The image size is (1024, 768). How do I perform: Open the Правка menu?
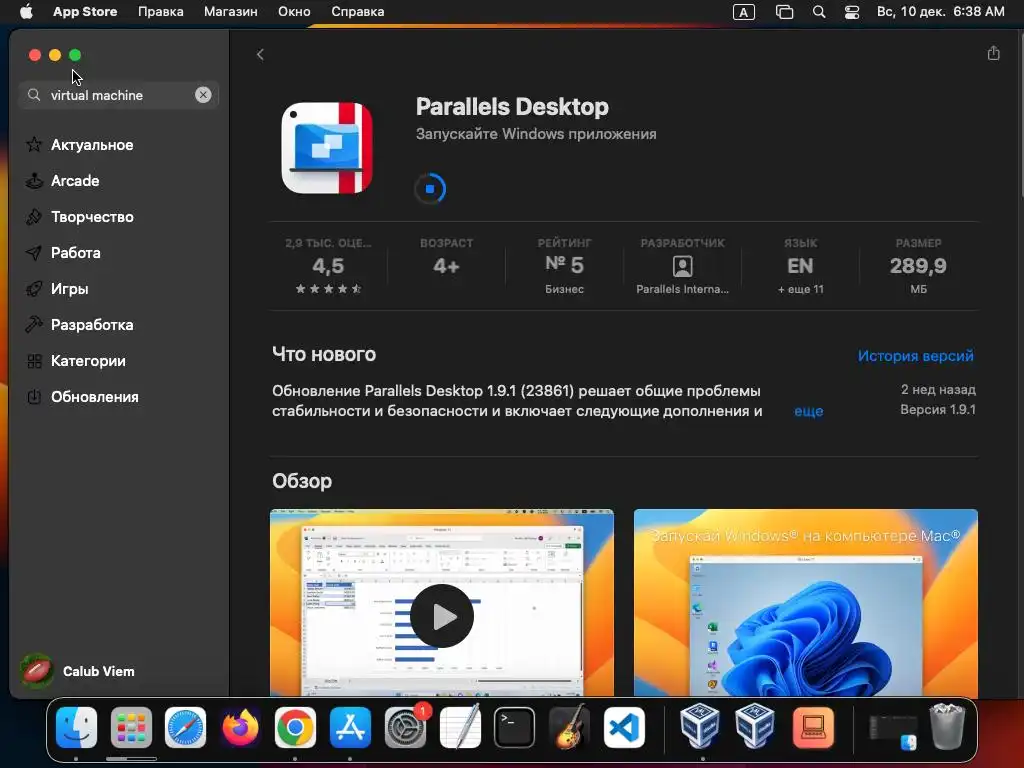click(161, 12)
